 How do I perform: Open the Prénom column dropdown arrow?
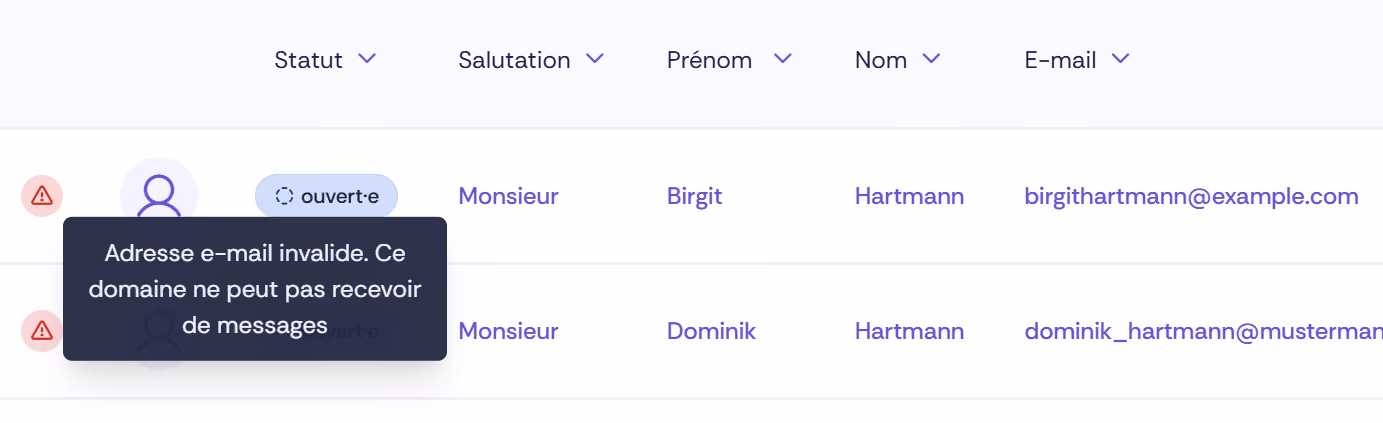[x=782, y=60]
